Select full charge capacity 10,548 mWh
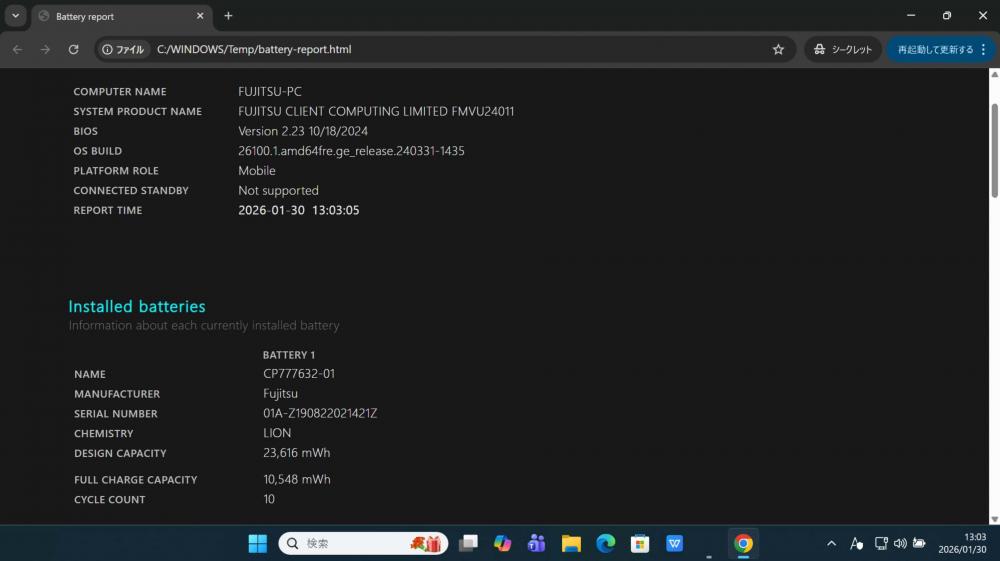 pos(297,479)
